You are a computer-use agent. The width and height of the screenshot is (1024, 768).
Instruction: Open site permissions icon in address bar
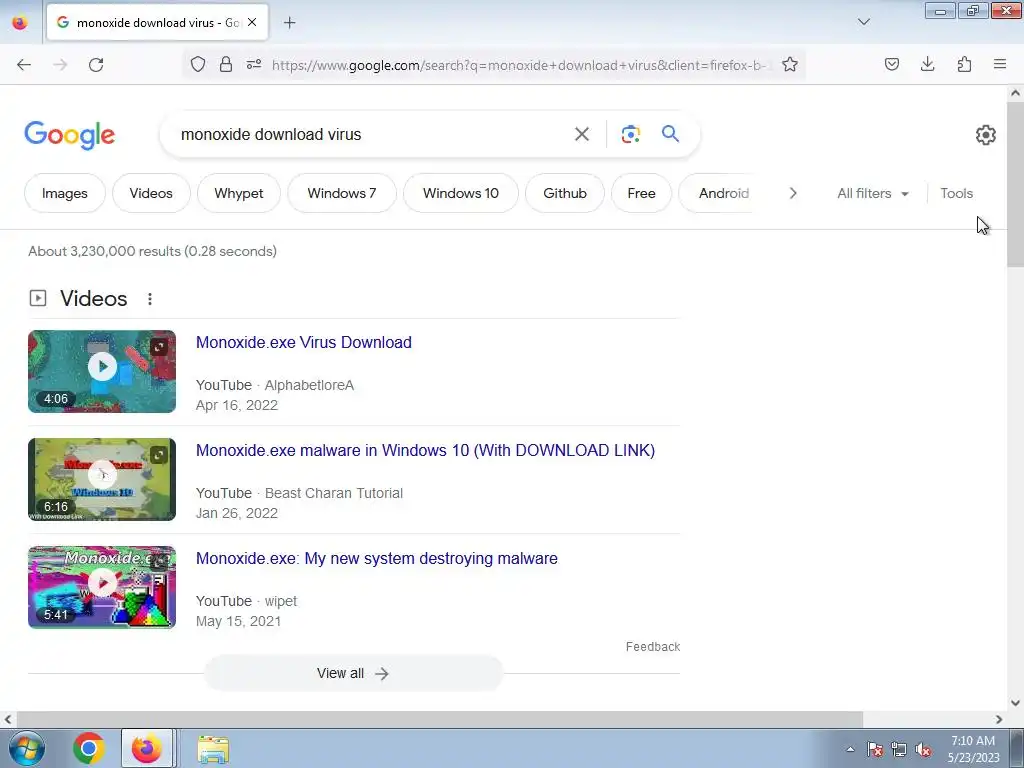[x=254, y=64]
